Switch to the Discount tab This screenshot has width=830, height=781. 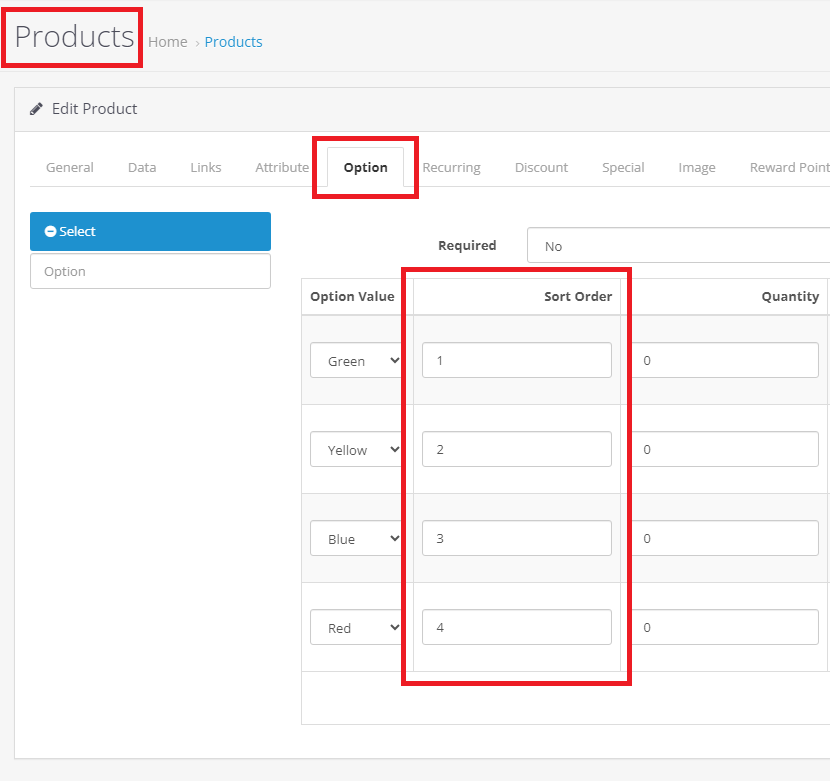coord(541,167)
